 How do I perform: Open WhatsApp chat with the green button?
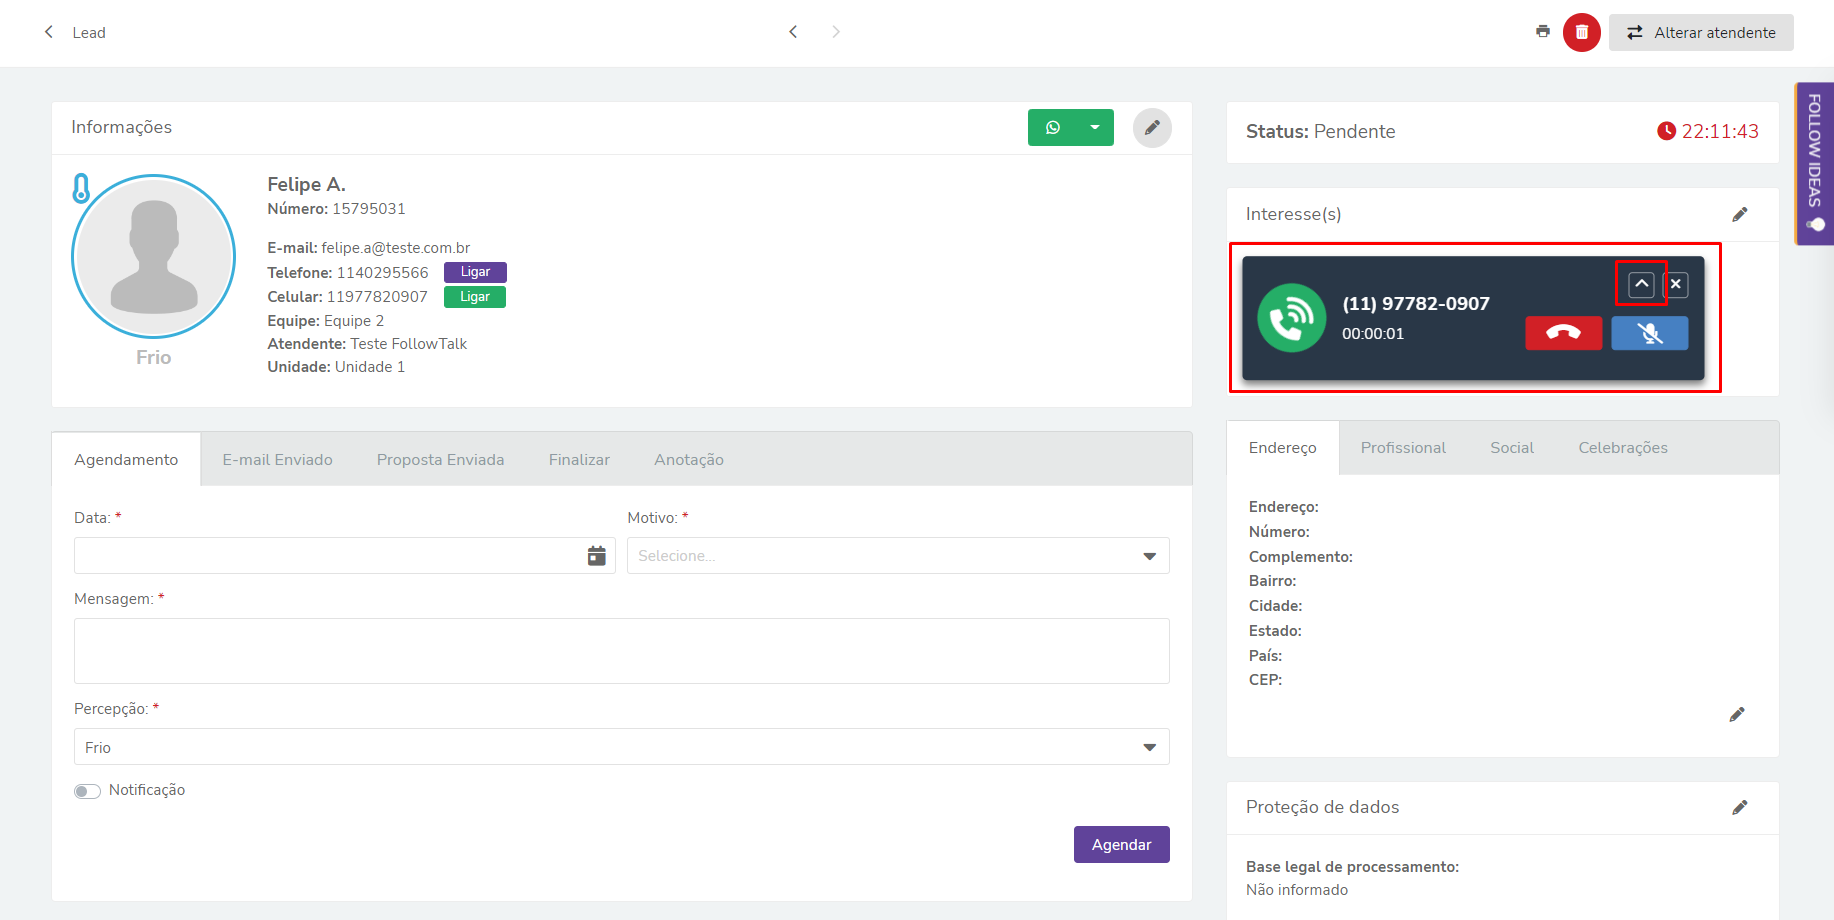click(1052, 127)
